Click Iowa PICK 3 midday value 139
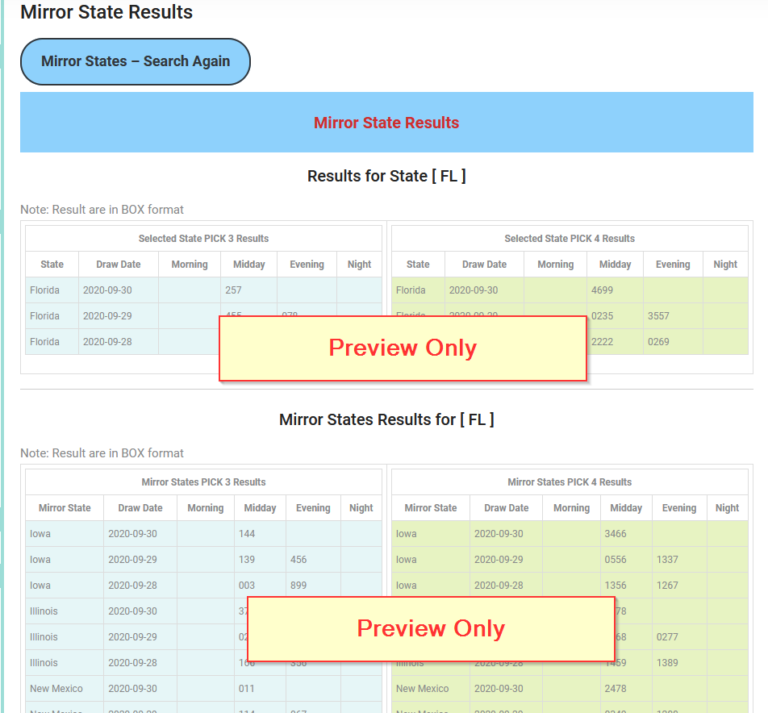This screenshot has height=713, width=768. coord(247,560)
